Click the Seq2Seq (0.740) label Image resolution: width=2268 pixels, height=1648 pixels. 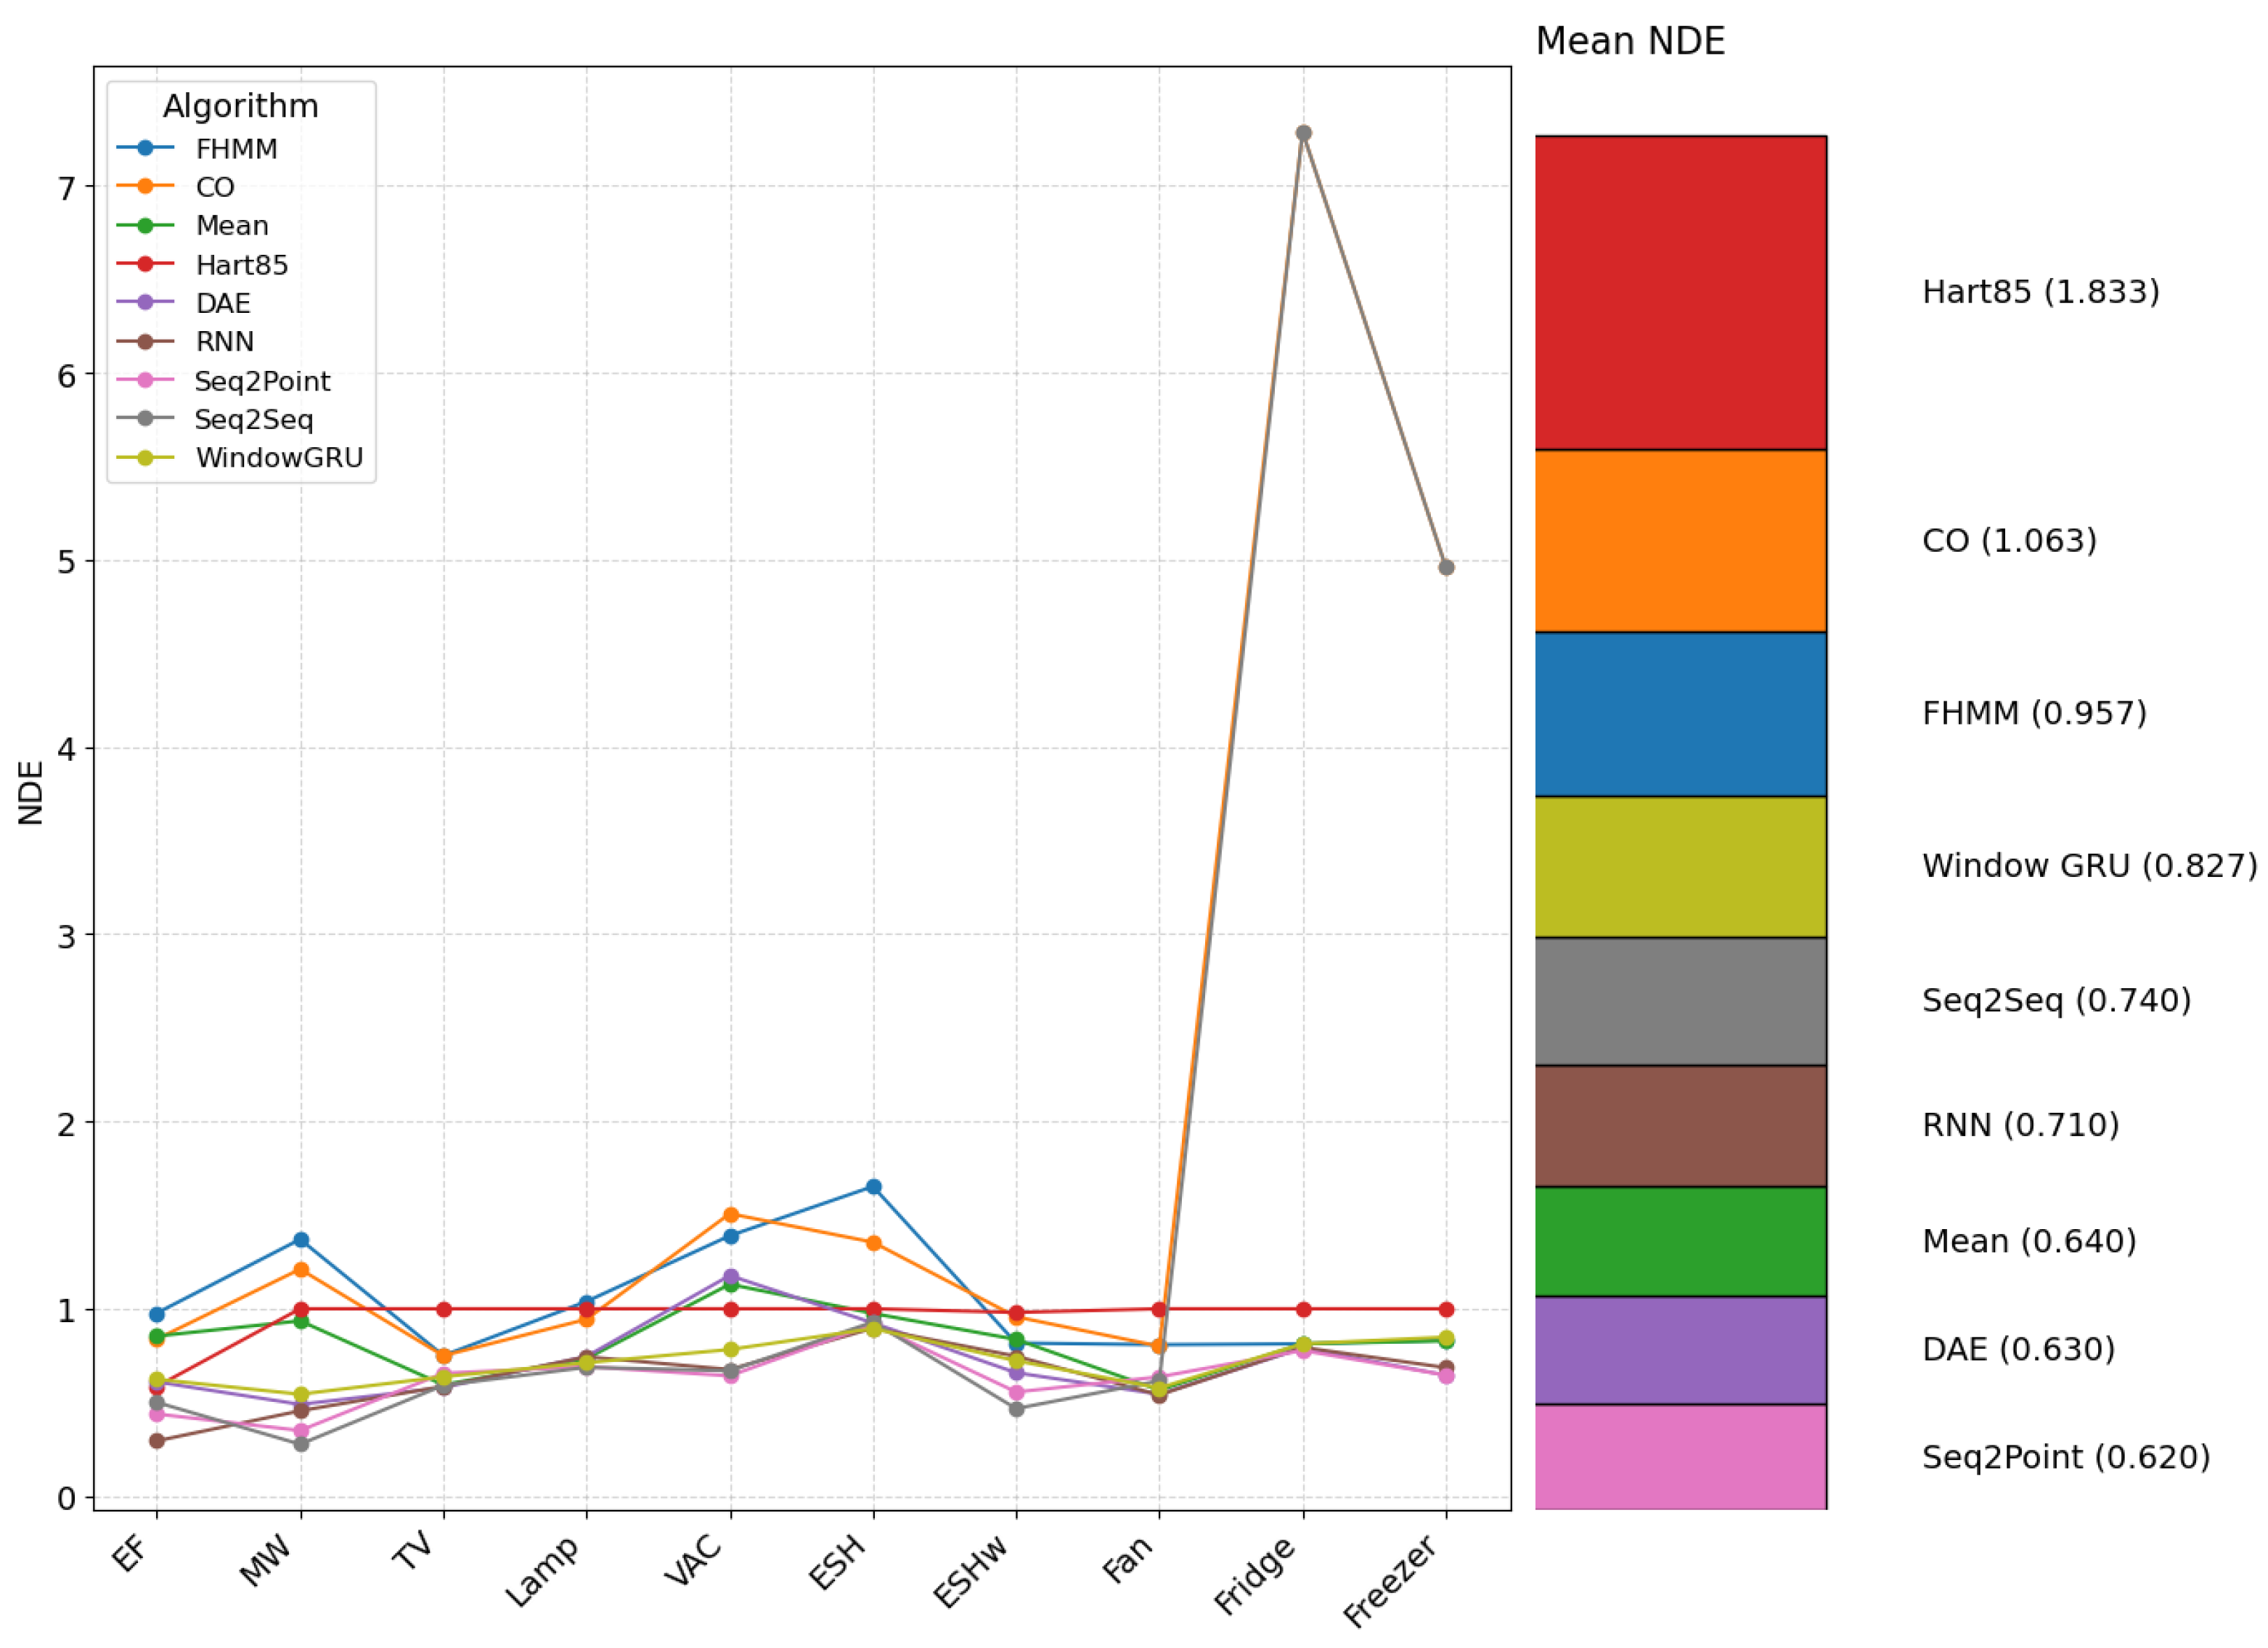coord(2056,1000)
